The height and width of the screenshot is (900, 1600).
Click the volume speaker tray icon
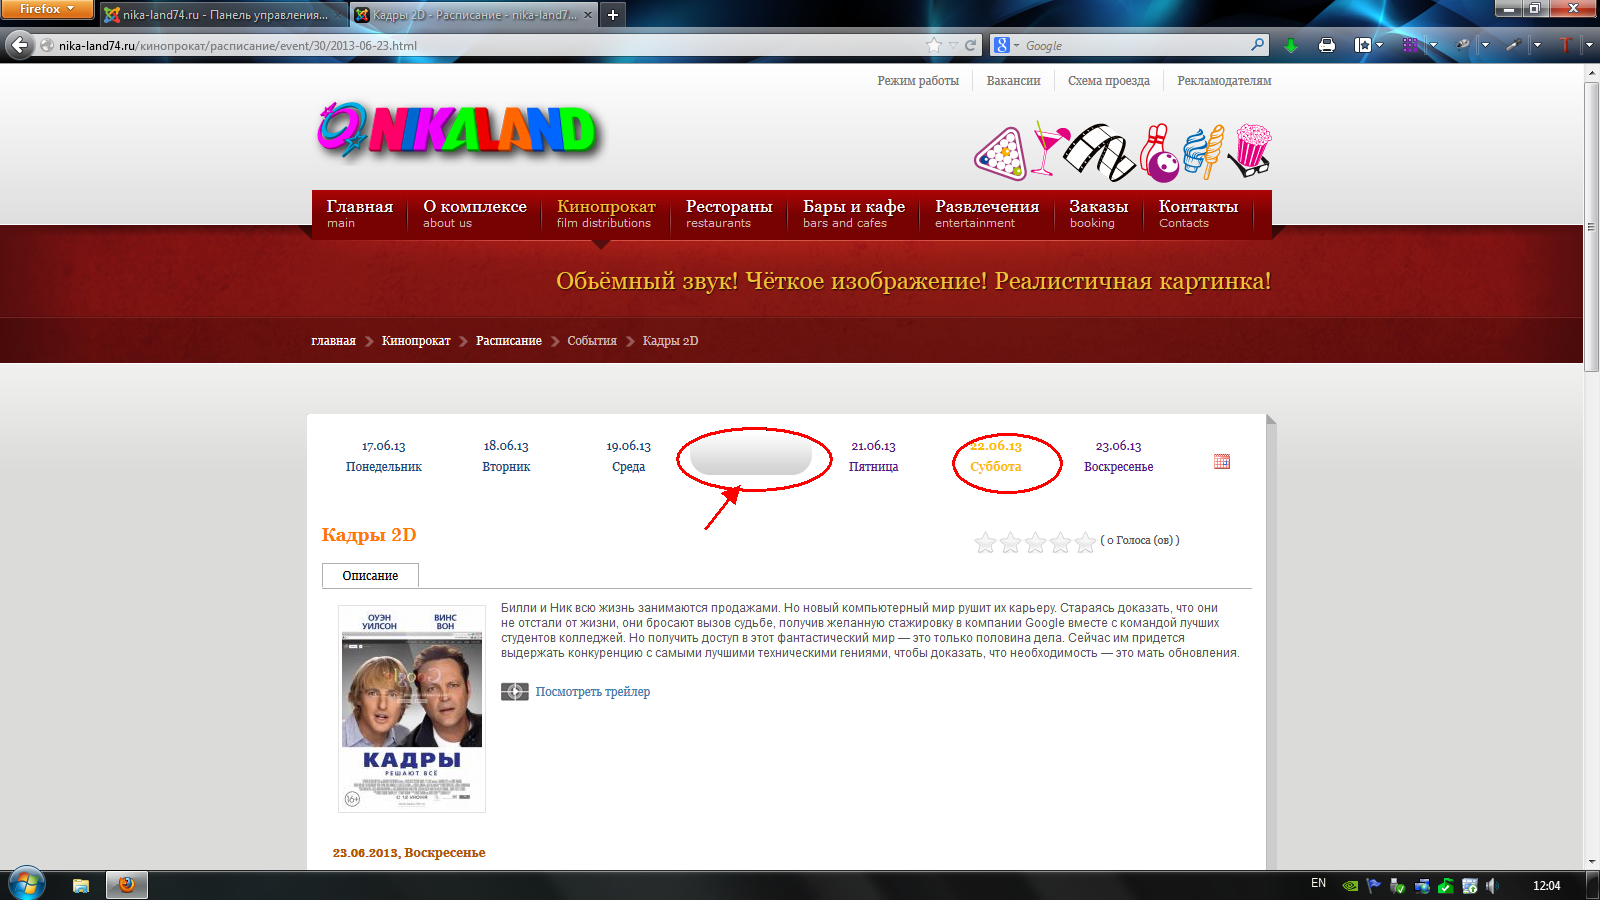point(1492,885)
